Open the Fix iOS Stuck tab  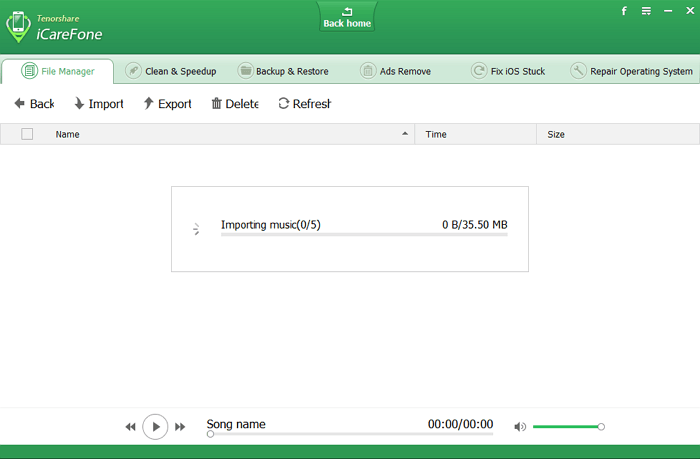[x=509, y=71]
